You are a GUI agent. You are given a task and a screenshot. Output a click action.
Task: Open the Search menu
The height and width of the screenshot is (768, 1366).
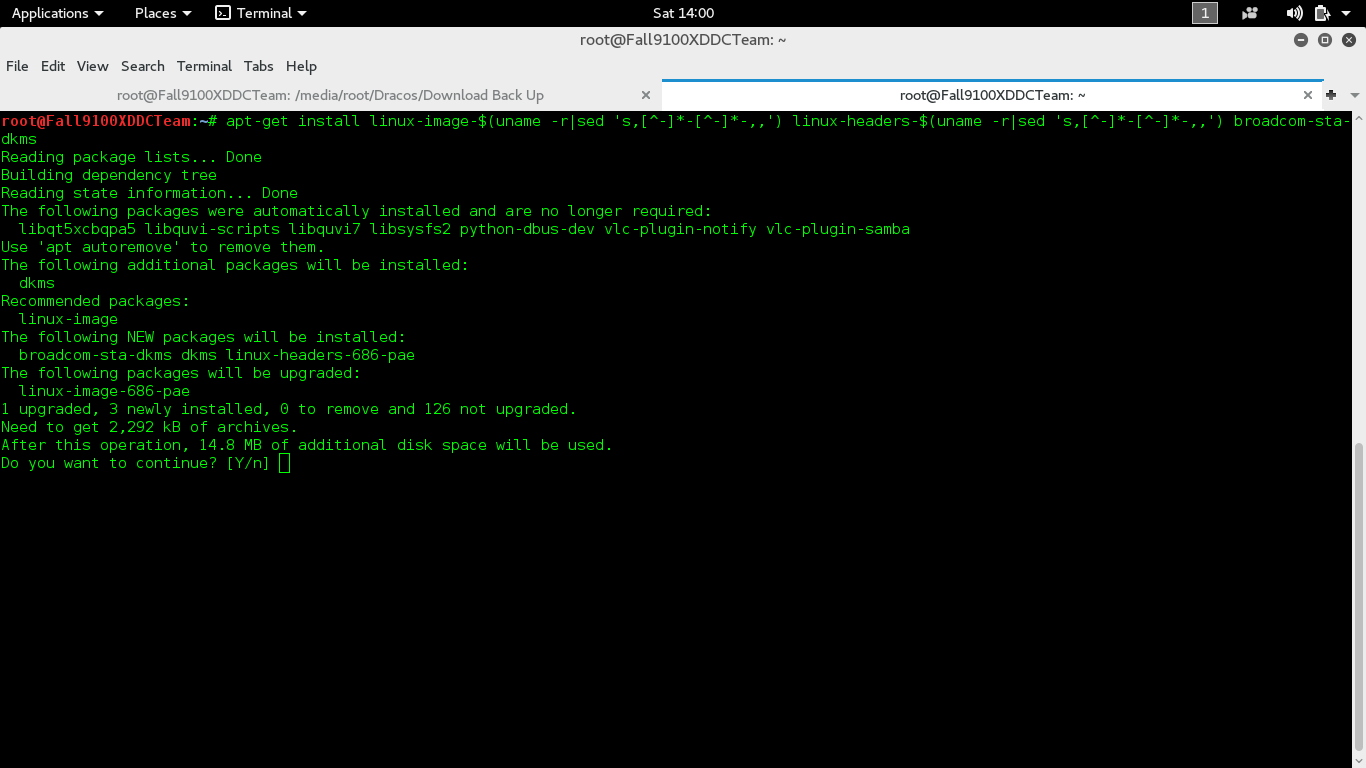point(142,66)
